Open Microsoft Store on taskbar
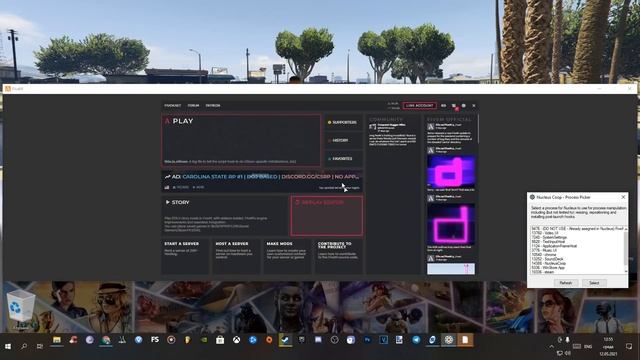The height and width of the screenshot is (360, 640). (x=220, y=340)
